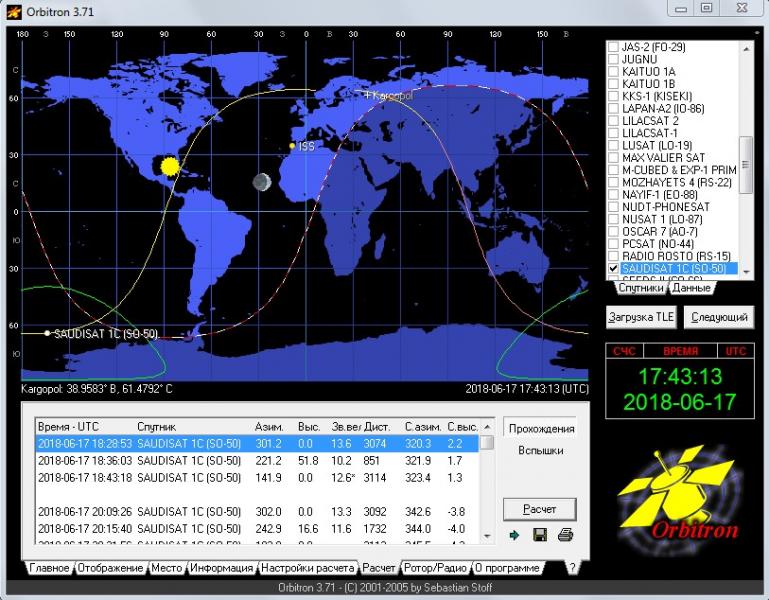Open the Ротор/Радио tab

435,568
